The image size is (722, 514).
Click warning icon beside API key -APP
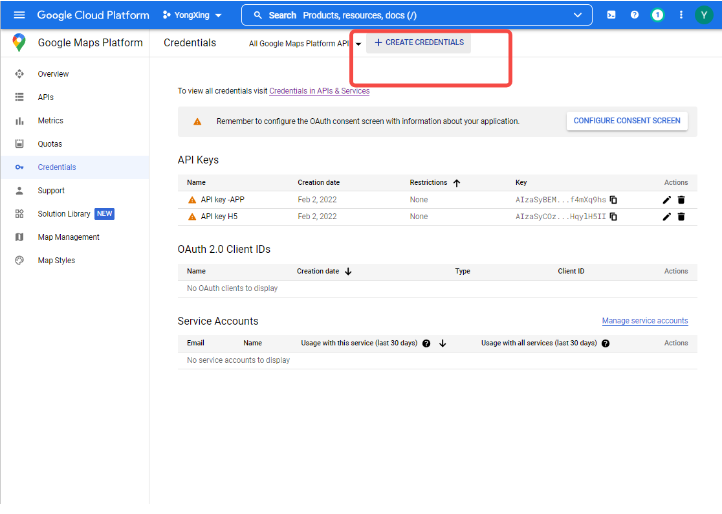192,200
